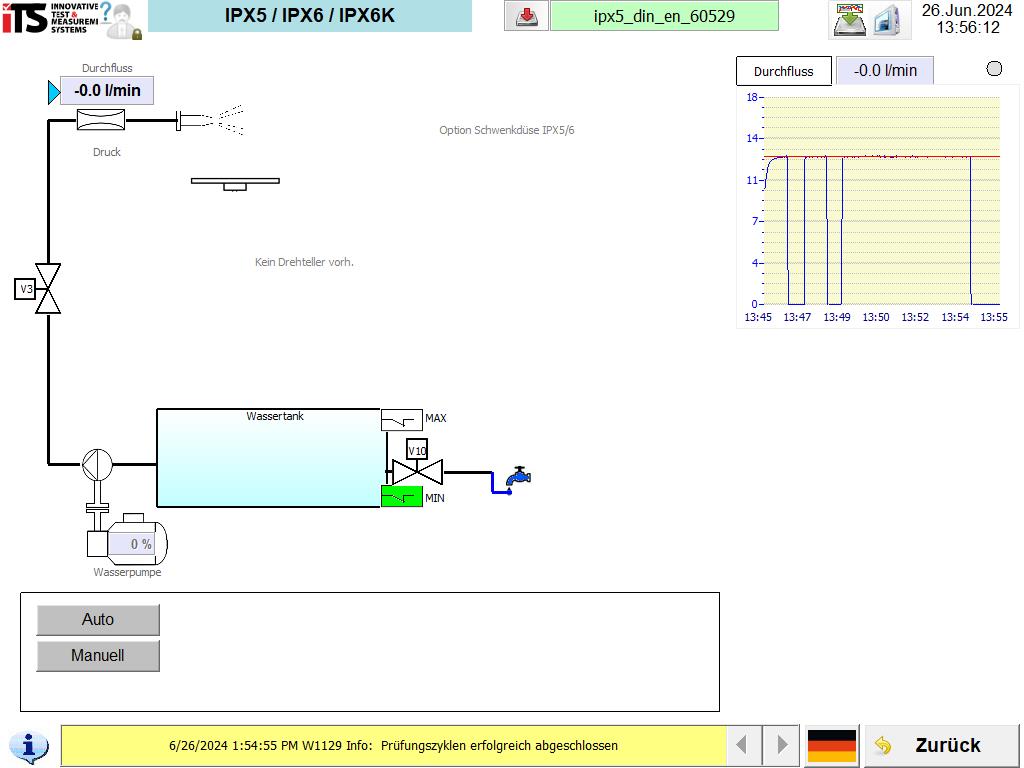Image resolution: width=1024 pixels, height=768 pixels.
Task: Open the blue info icon
Action: [x=29, y=745]
